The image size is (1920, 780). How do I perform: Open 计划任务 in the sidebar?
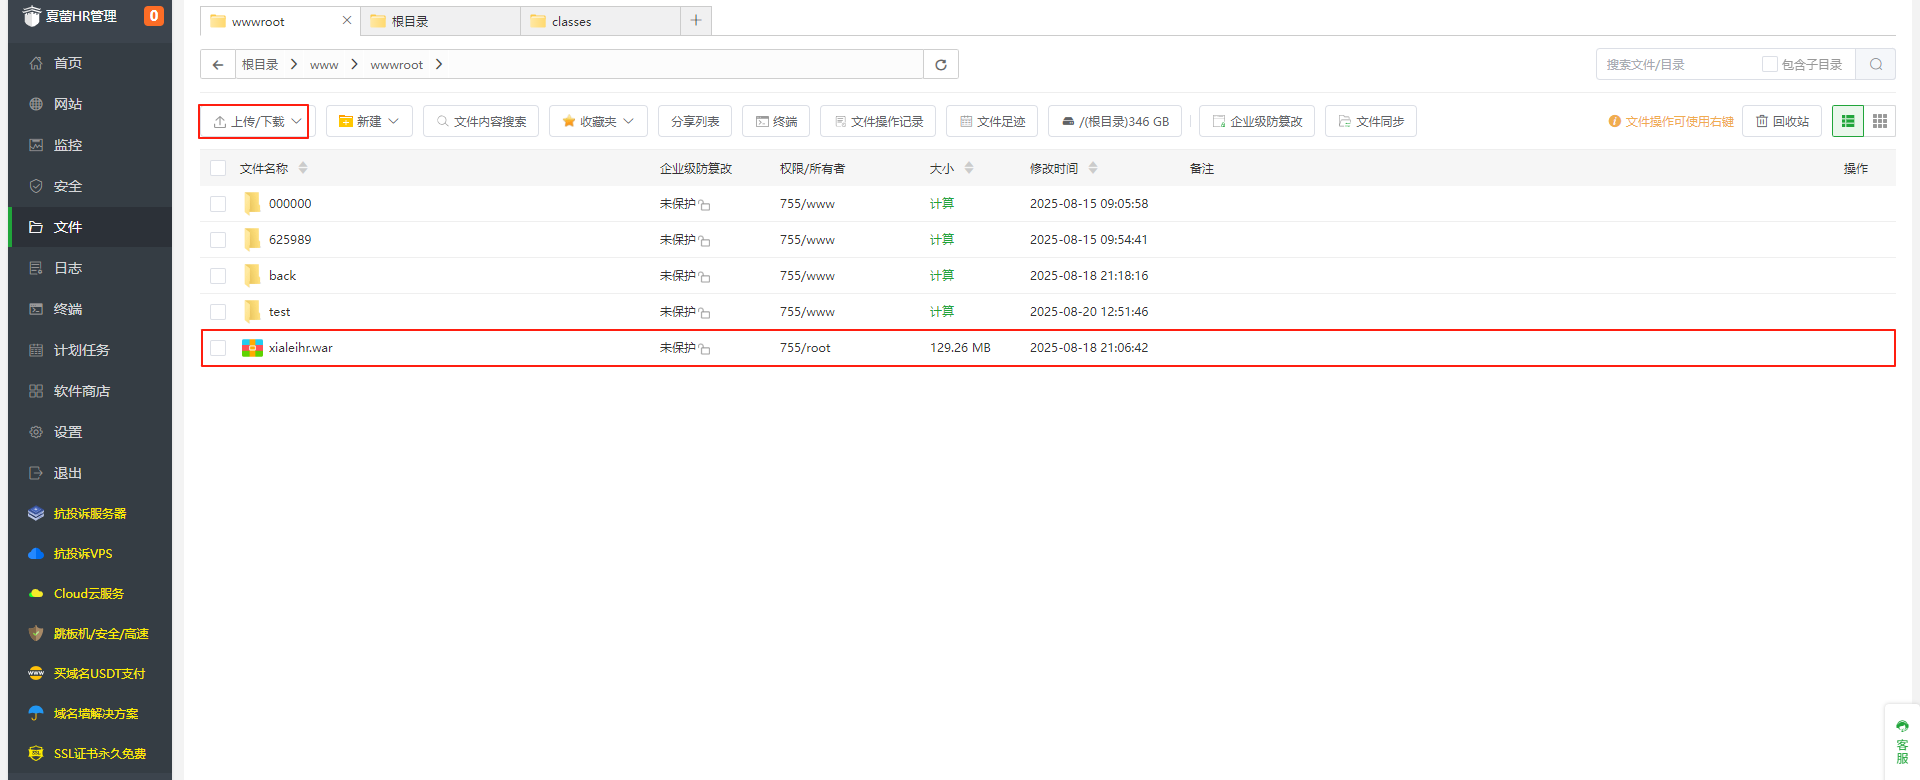82,350
